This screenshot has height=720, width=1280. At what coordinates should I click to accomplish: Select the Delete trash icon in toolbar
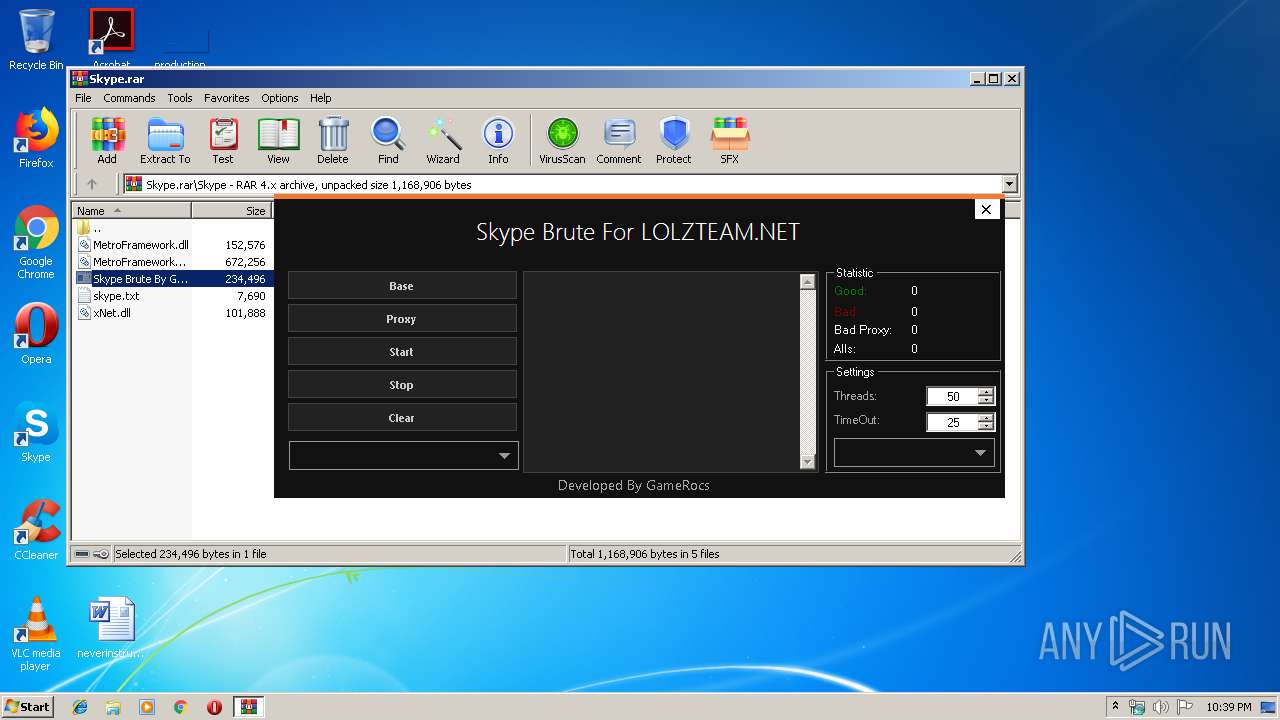pyautogui.click(x=333, y=141)
